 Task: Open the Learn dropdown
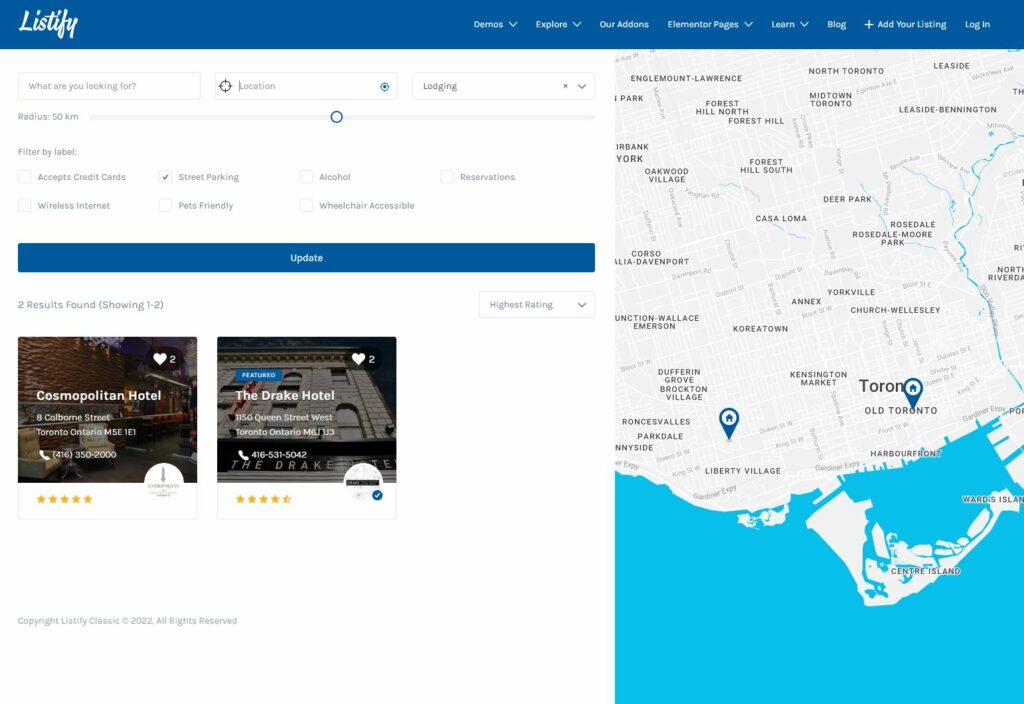click(x=790, y=25)
